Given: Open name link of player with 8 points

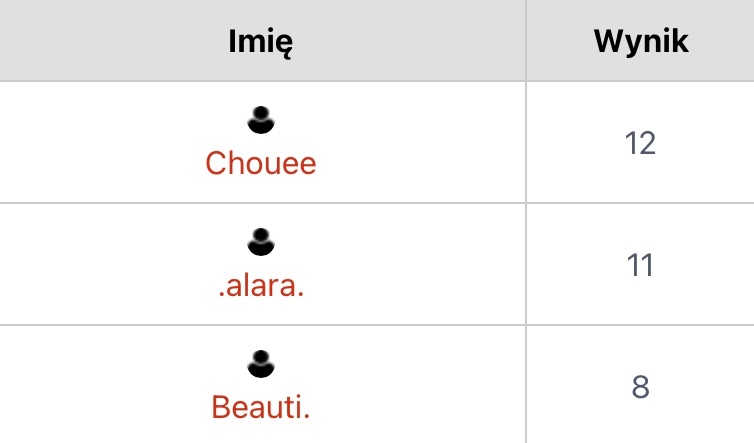Looking at the screenshot, I should coord(261,407).
